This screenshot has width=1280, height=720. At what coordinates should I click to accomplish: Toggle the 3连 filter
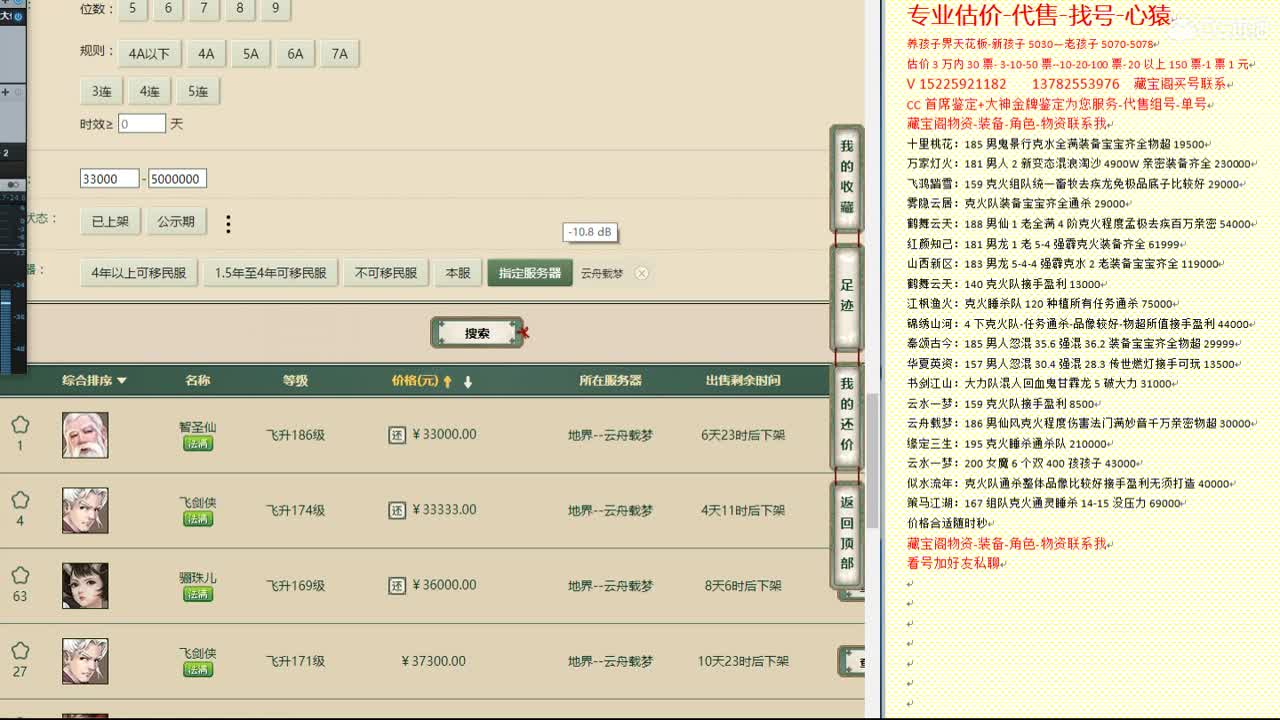(x=101, y=91)
